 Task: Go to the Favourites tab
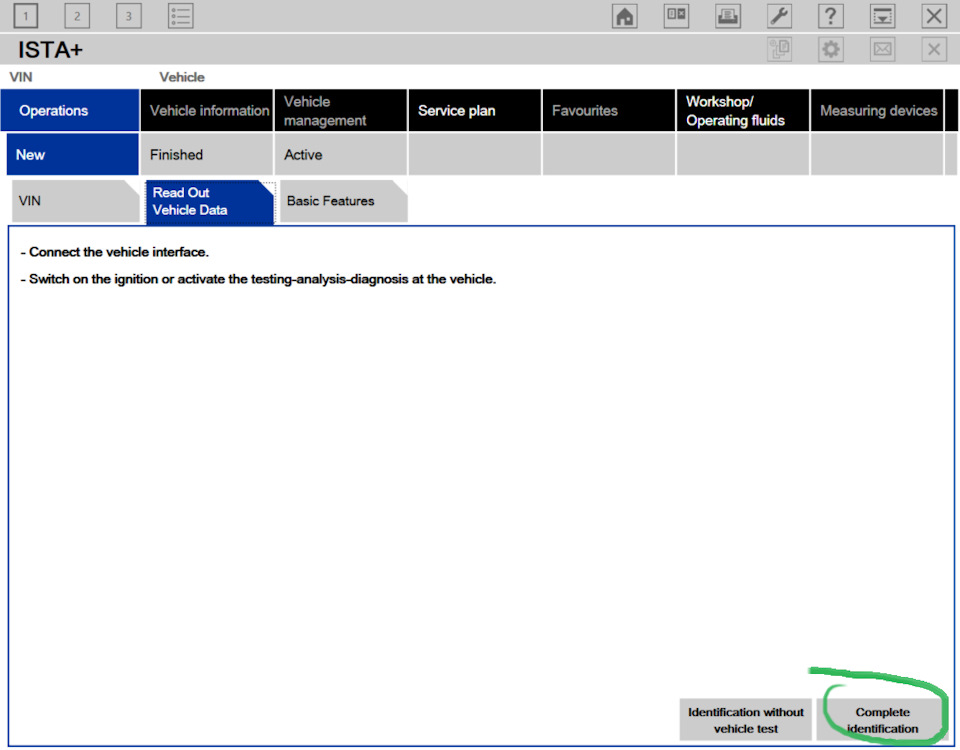609,110
